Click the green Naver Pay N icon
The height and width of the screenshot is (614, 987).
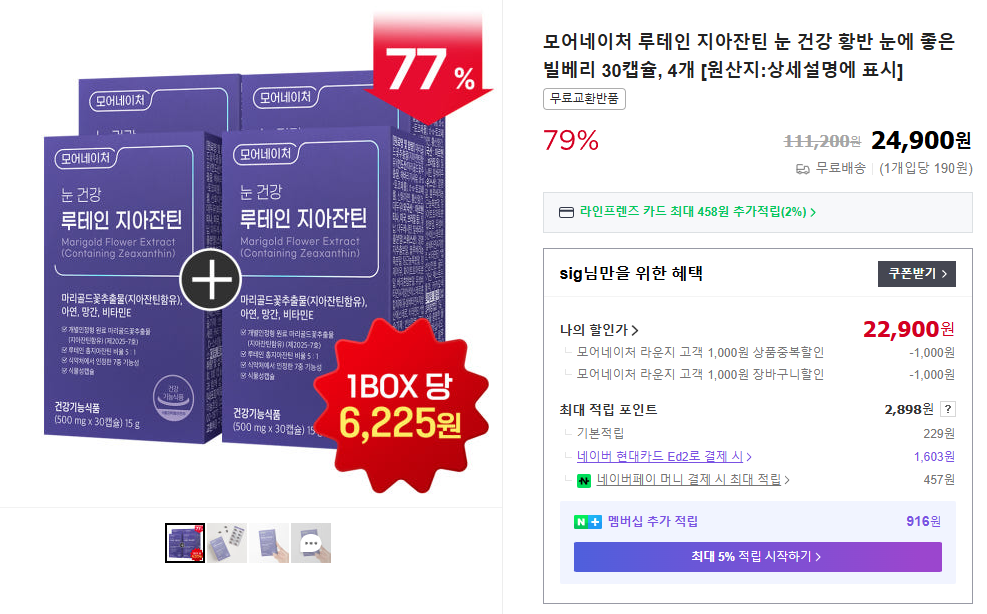click(584, 480)
